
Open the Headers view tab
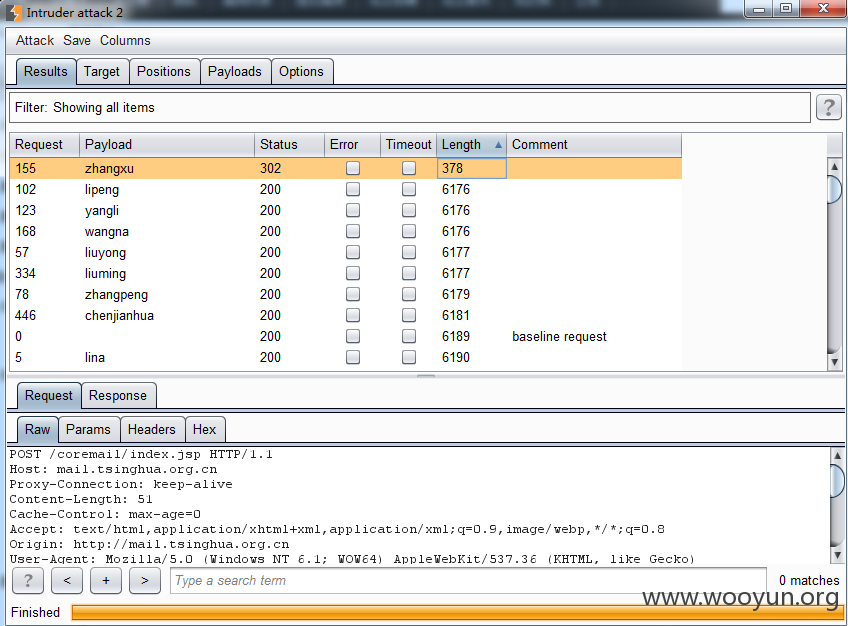point(152,429)
